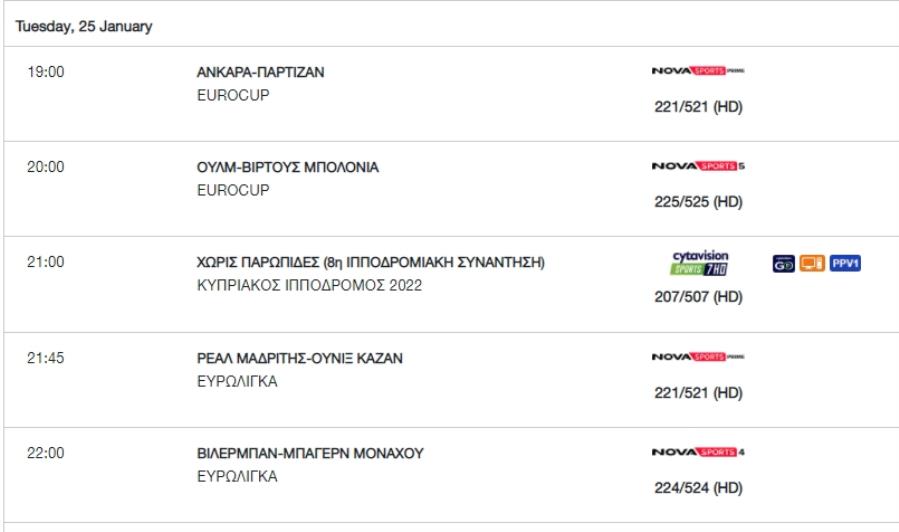Click the ΚΥΠΡΙΑΚΟΣ ΙΠΠΟΔΡΟΜΟΣ 2022 subtitle
The width and height of the screenshot is (899, 532).
(x=310, y=285)
